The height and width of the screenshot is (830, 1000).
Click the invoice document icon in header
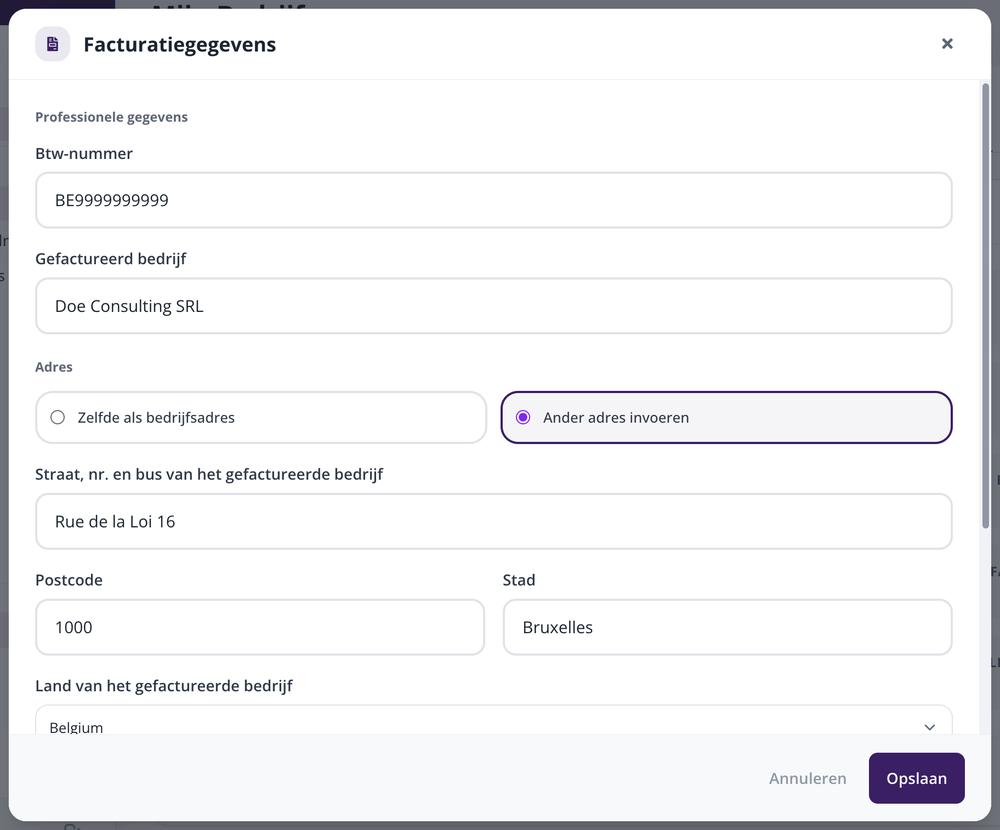52,44
